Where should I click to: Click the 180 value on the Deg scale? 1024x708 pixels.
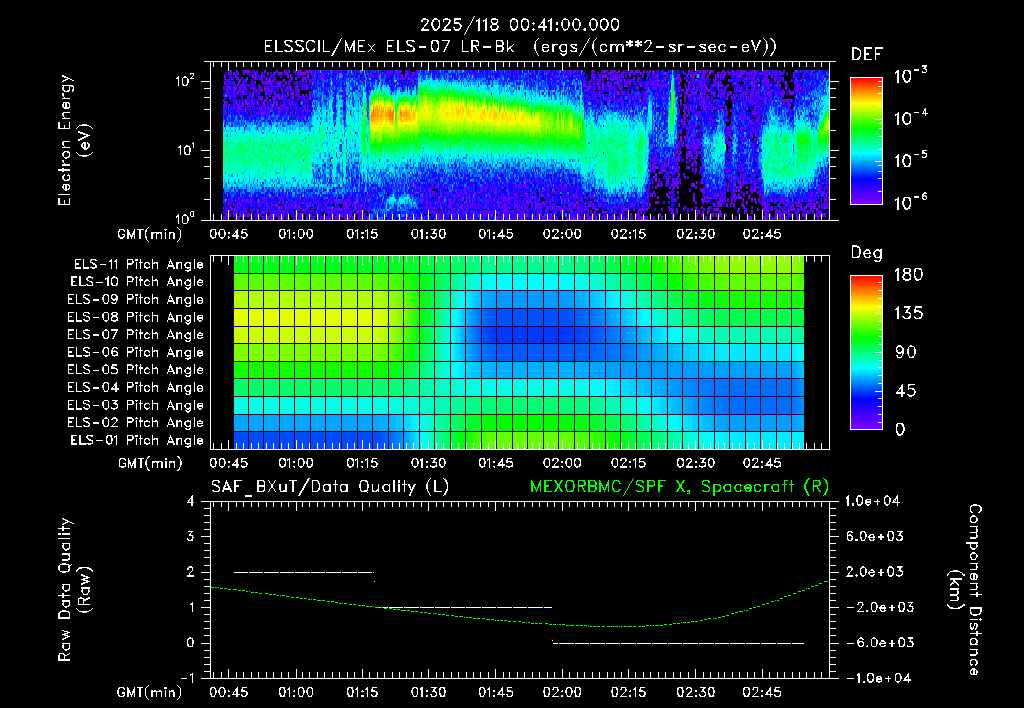pyautogui.click(x=908, y=275)
